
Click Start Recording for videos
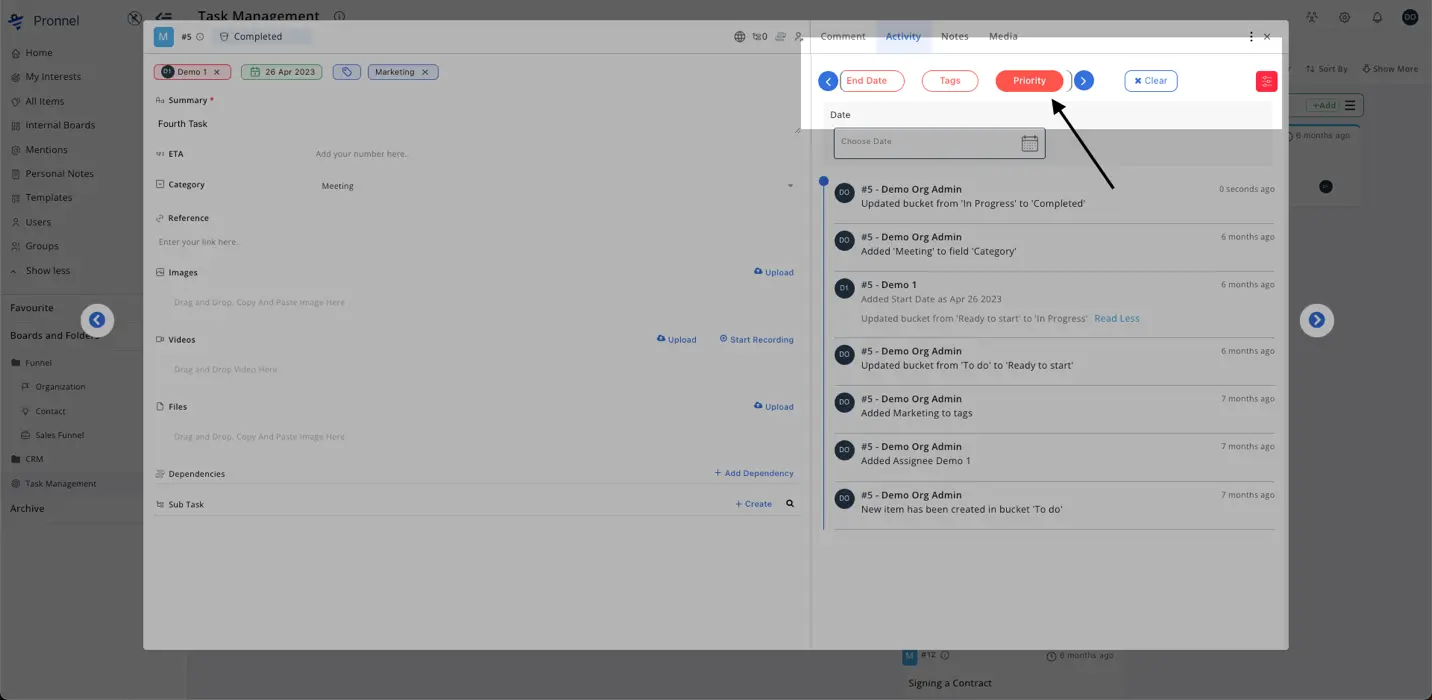point(757,340)
